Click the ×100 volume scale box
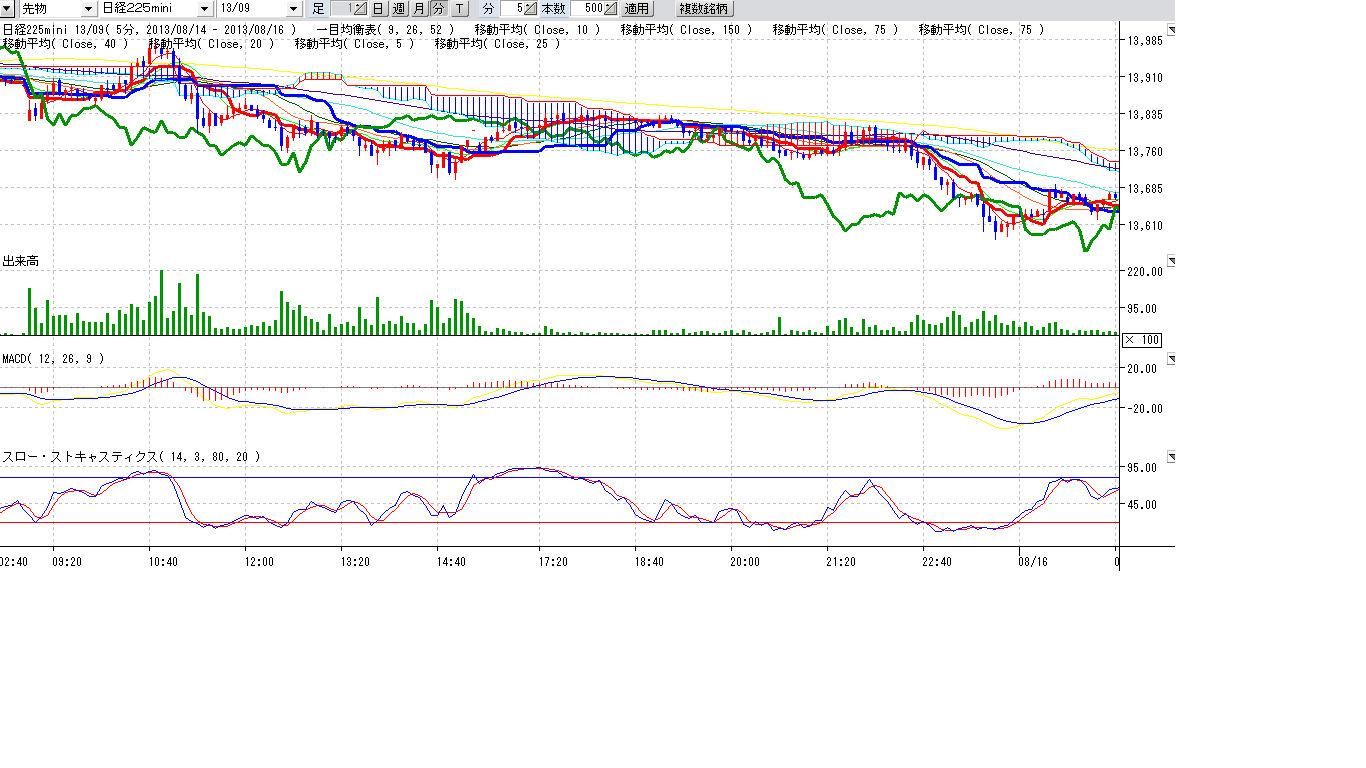 click(x=1142, y=340)
